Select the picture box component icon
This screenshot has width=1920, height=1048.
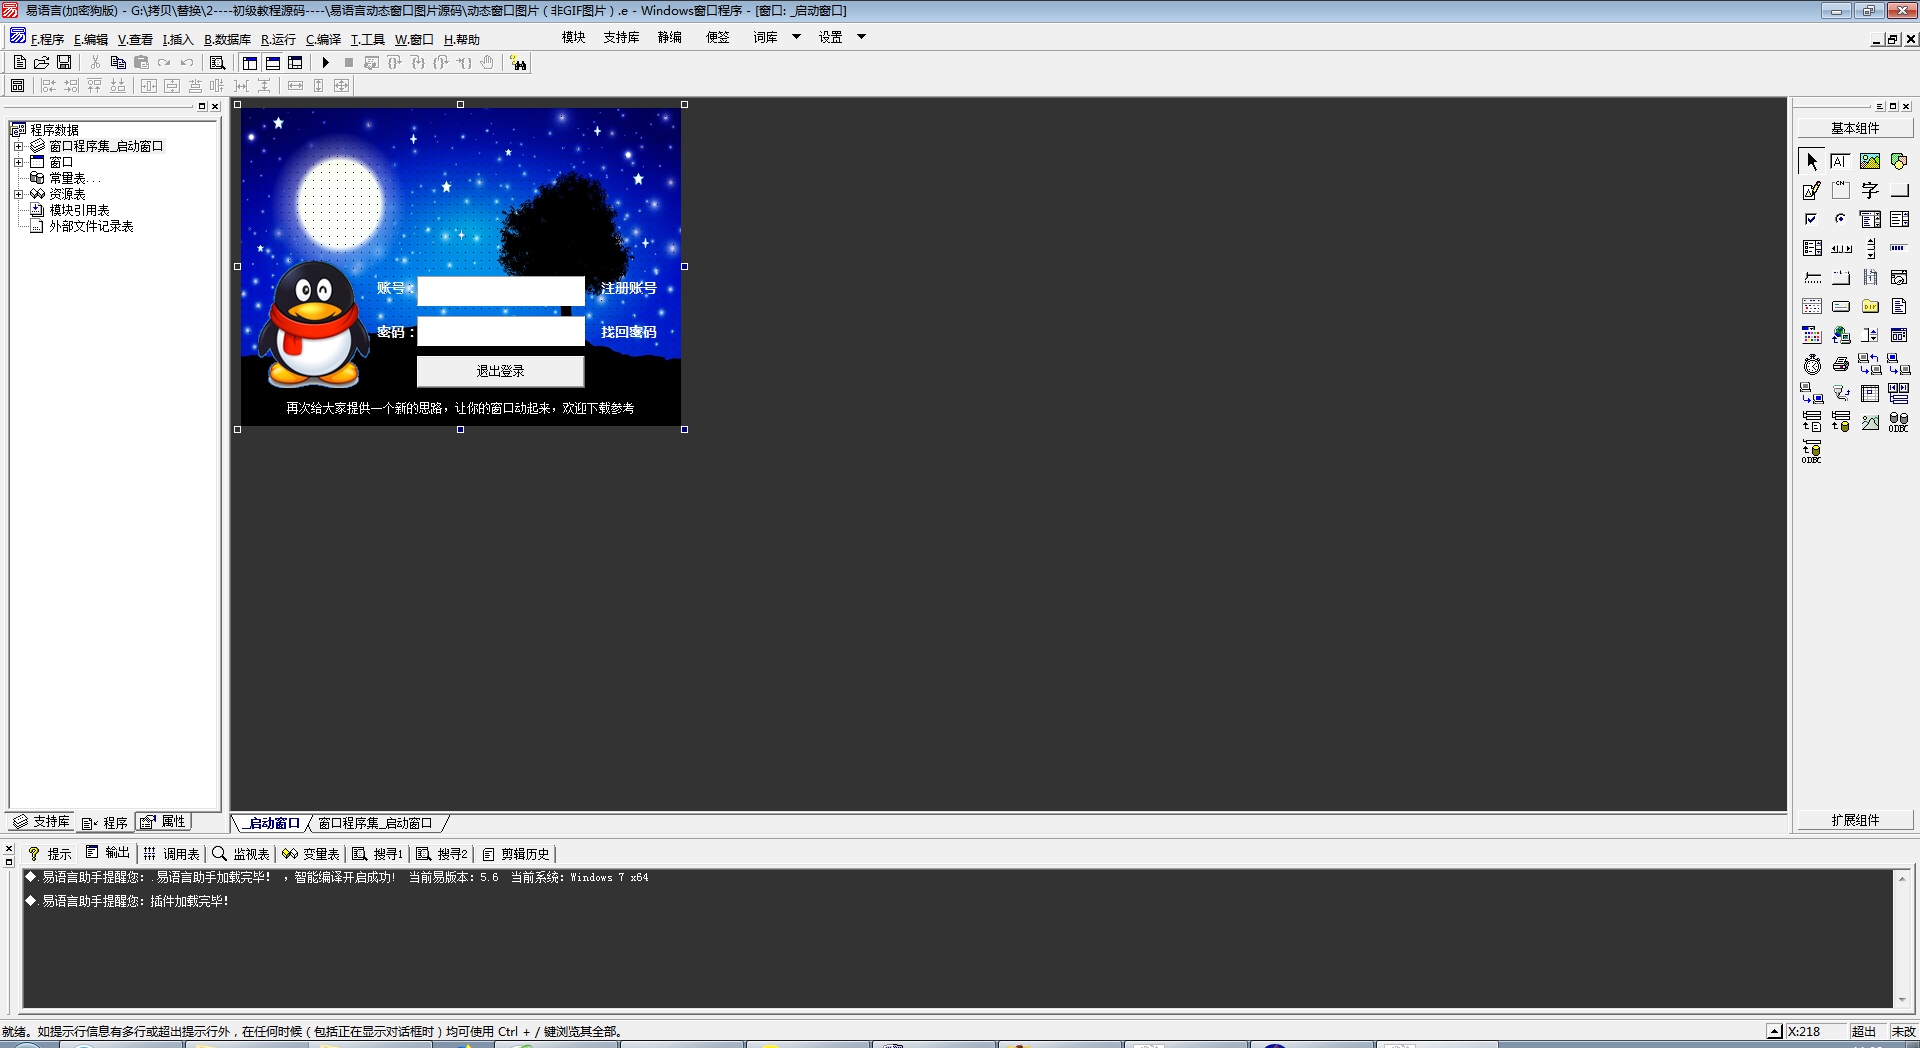click(1870, 161)
